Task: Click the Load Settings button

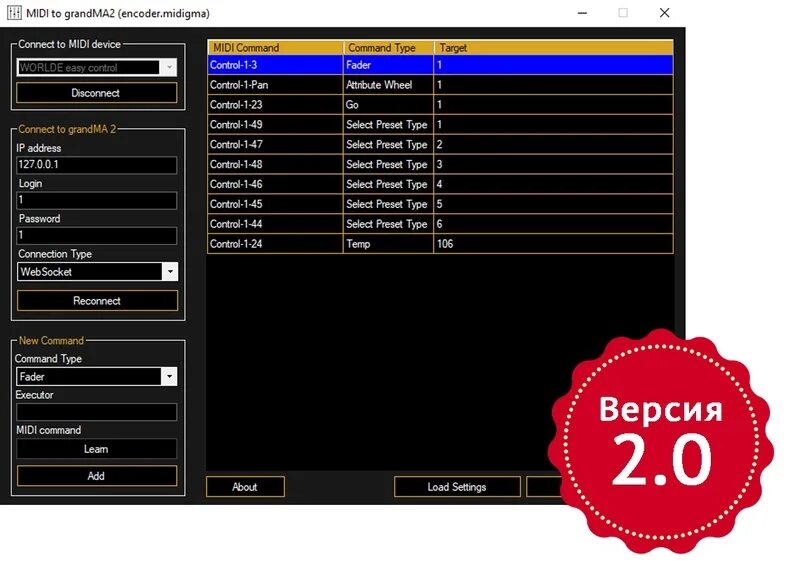Action: (457, 487)
